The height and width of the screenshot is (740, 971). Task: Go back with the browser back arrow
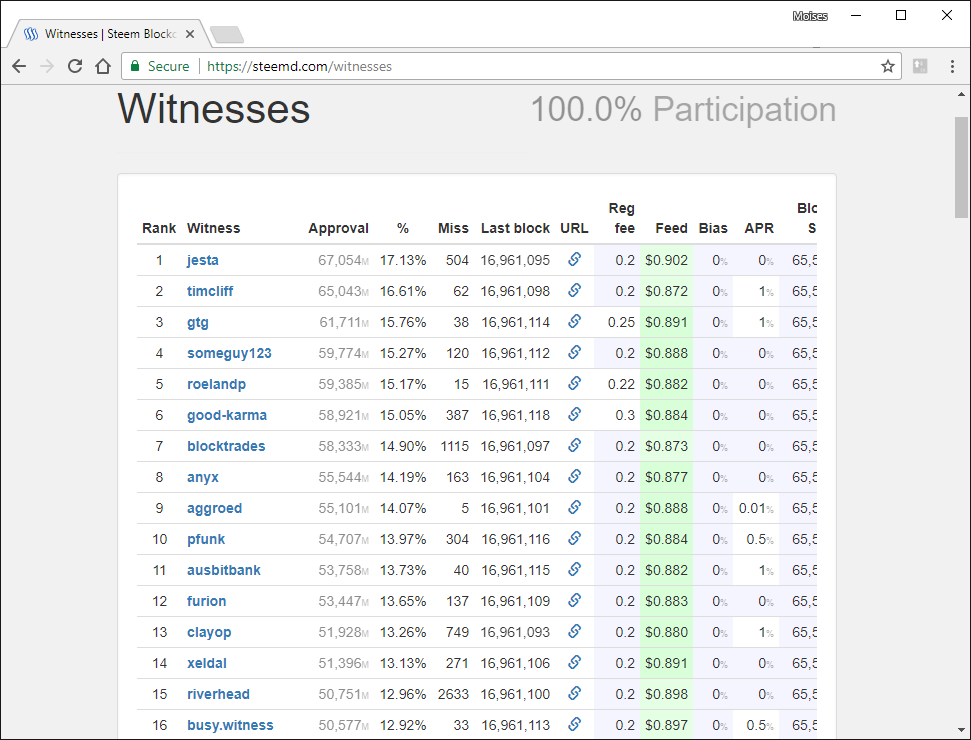19,66
